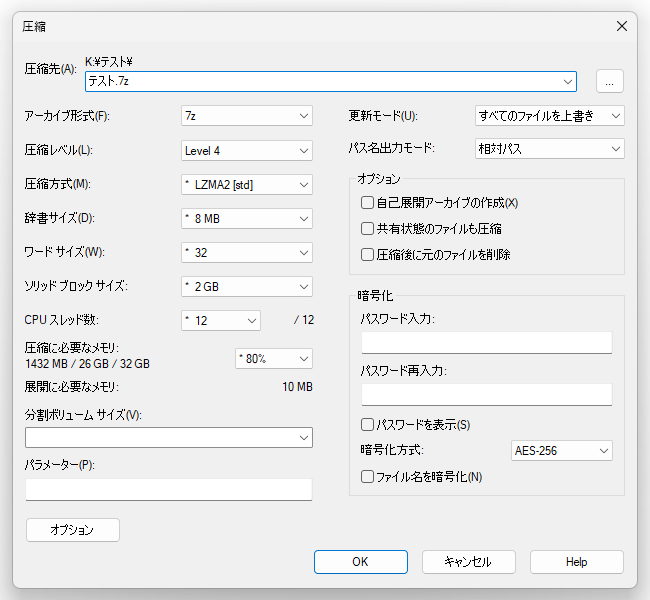Click the 圧縮に必要なメモリ: label
Viewport: 650px width, 600px height.
pos(72,347)
